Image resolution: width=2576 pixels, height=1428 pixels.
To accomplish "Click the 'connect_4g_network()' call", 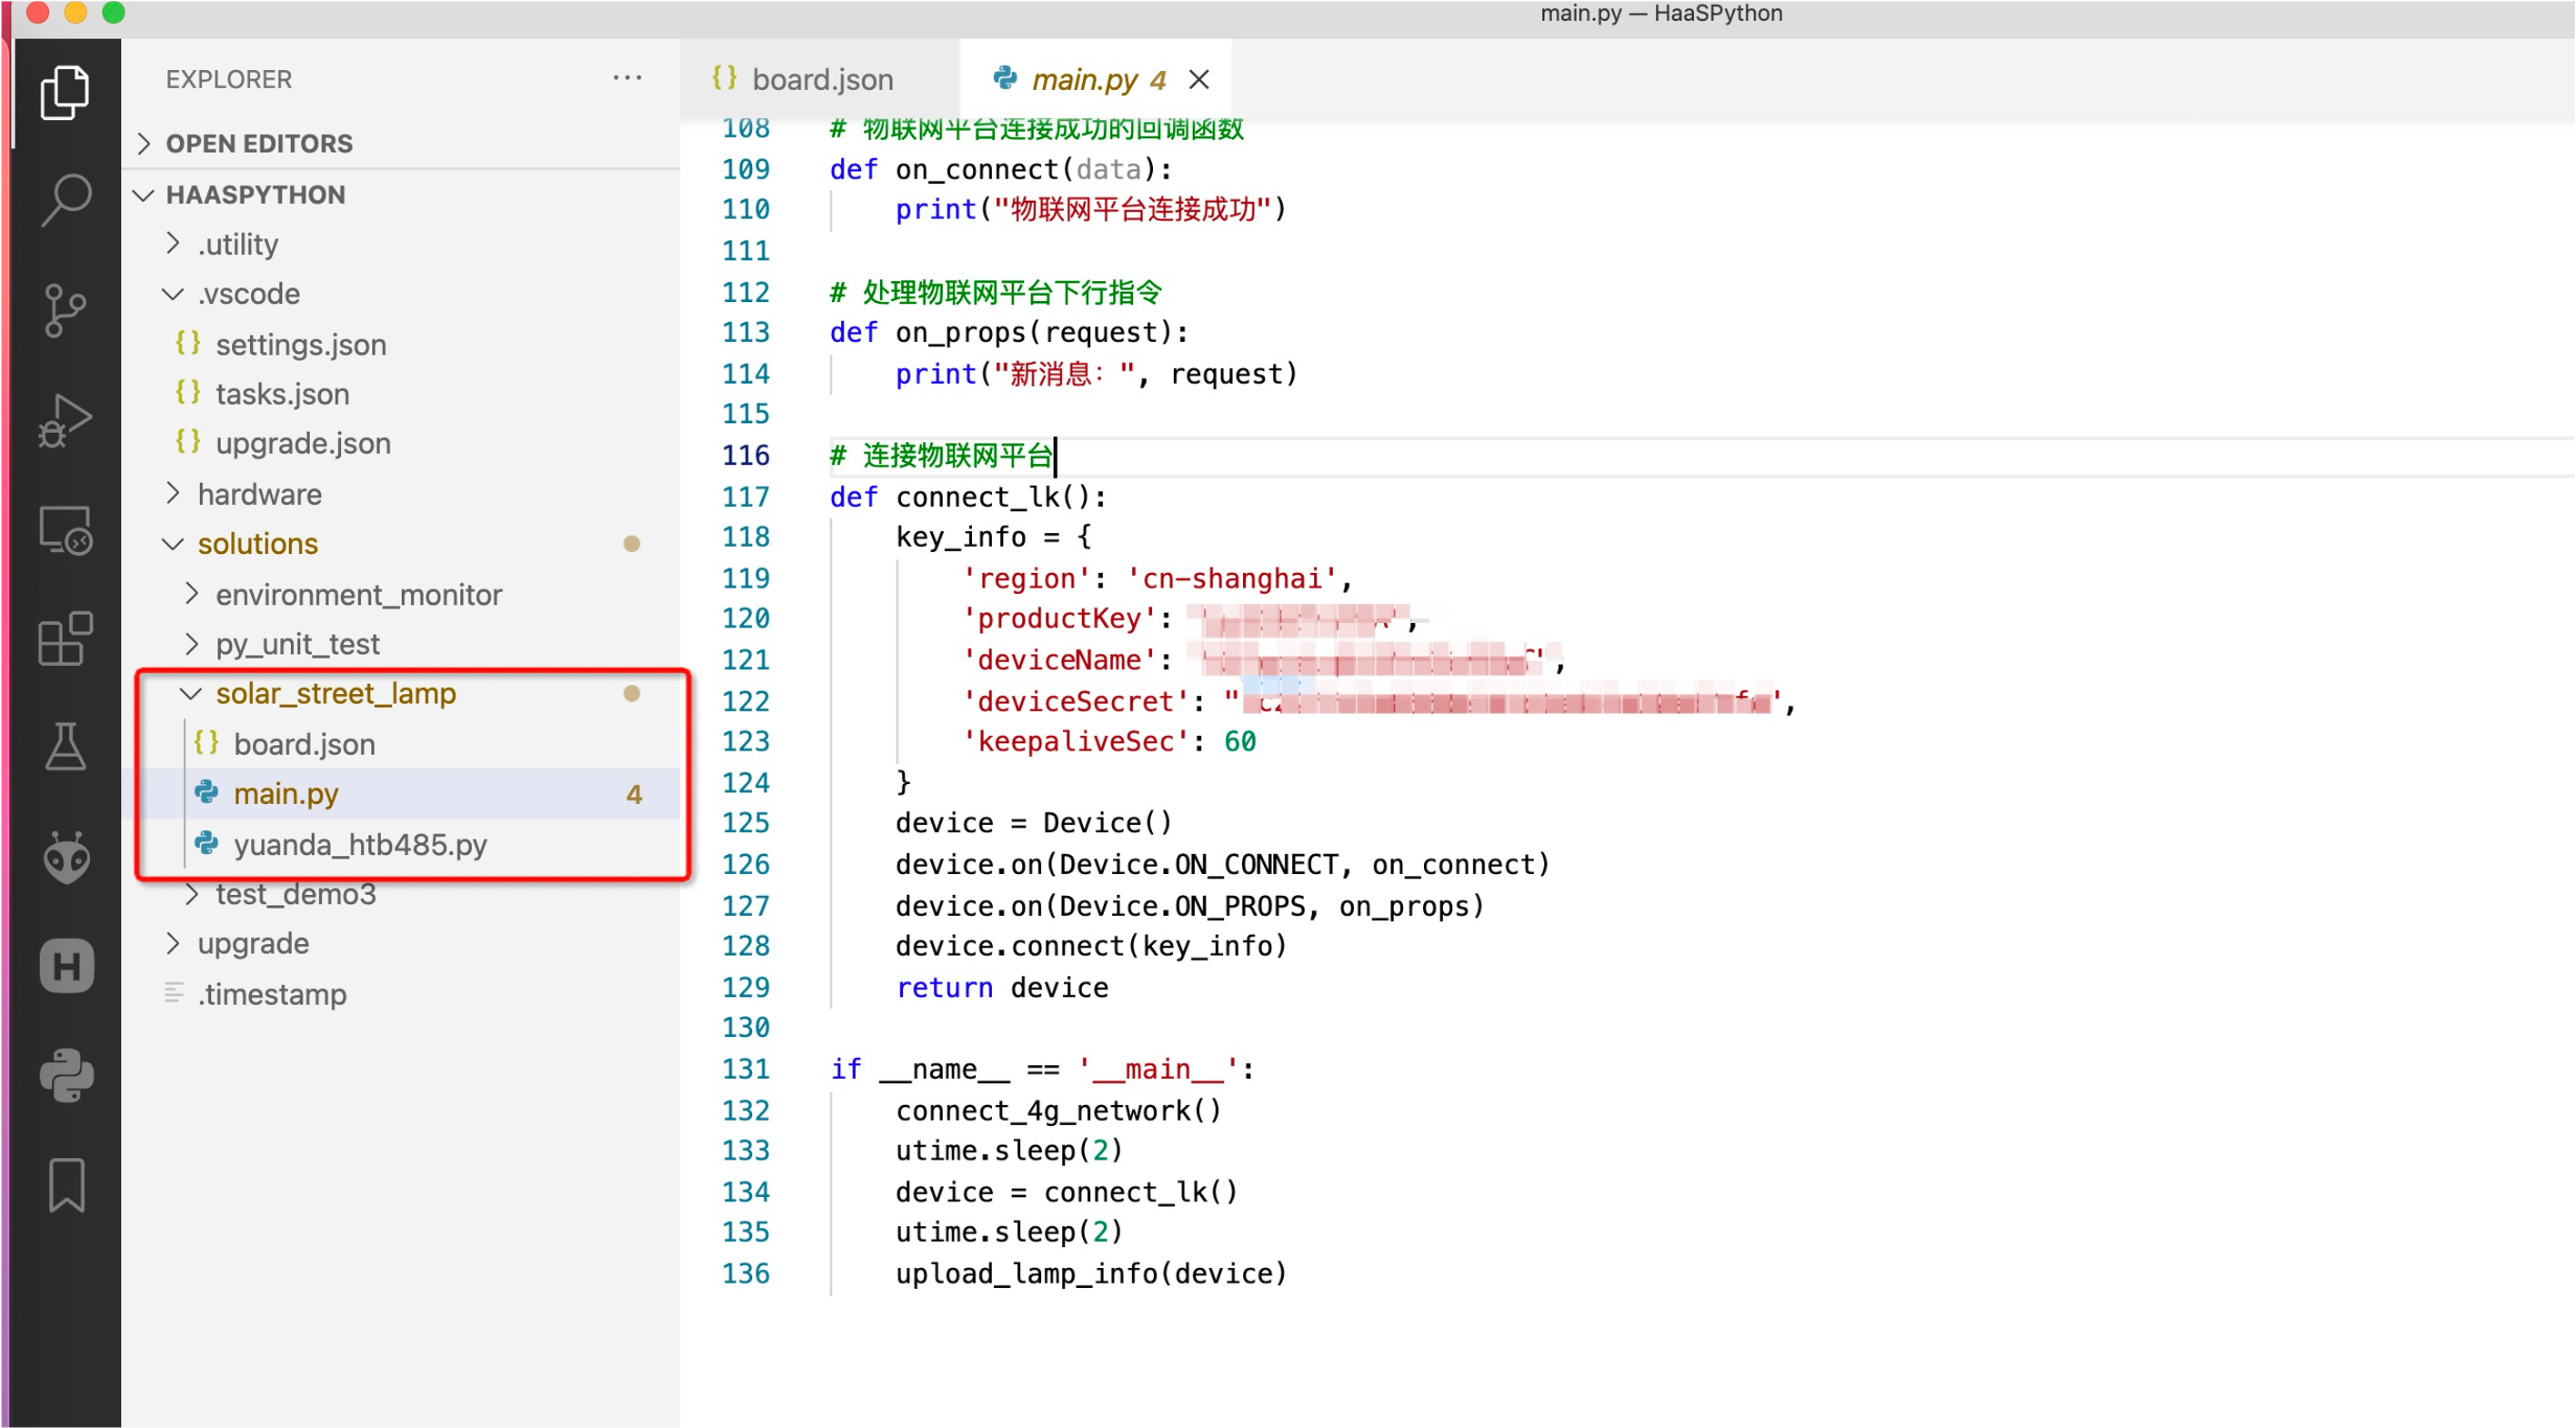I will 1058,1111.
